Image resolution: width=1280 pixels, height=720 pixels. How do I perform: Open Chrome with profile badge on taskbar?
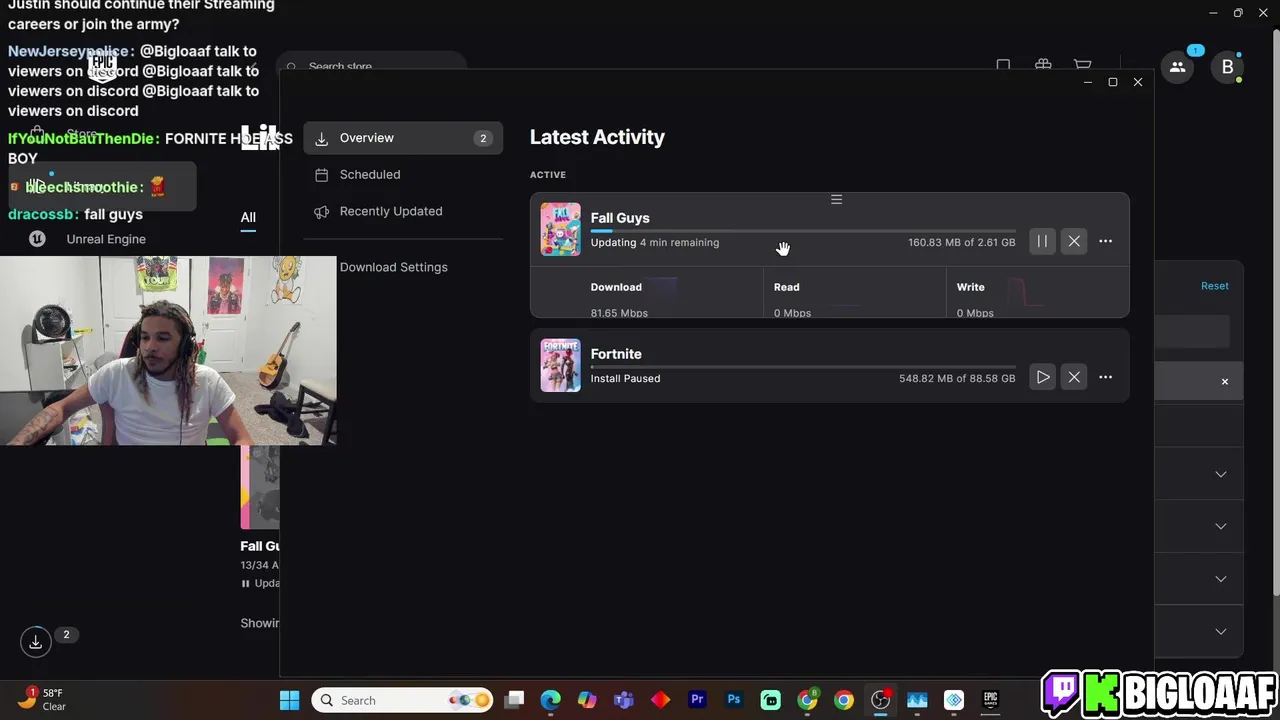pos(807,700)
